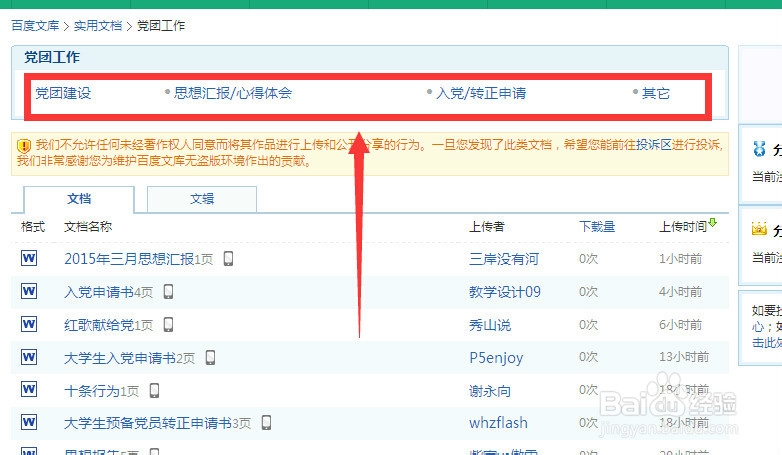The height and width of the screenshot is (455, 782).
Task: Click Word icon for 2015年三月思想汇报
Action: coord(29,258)
